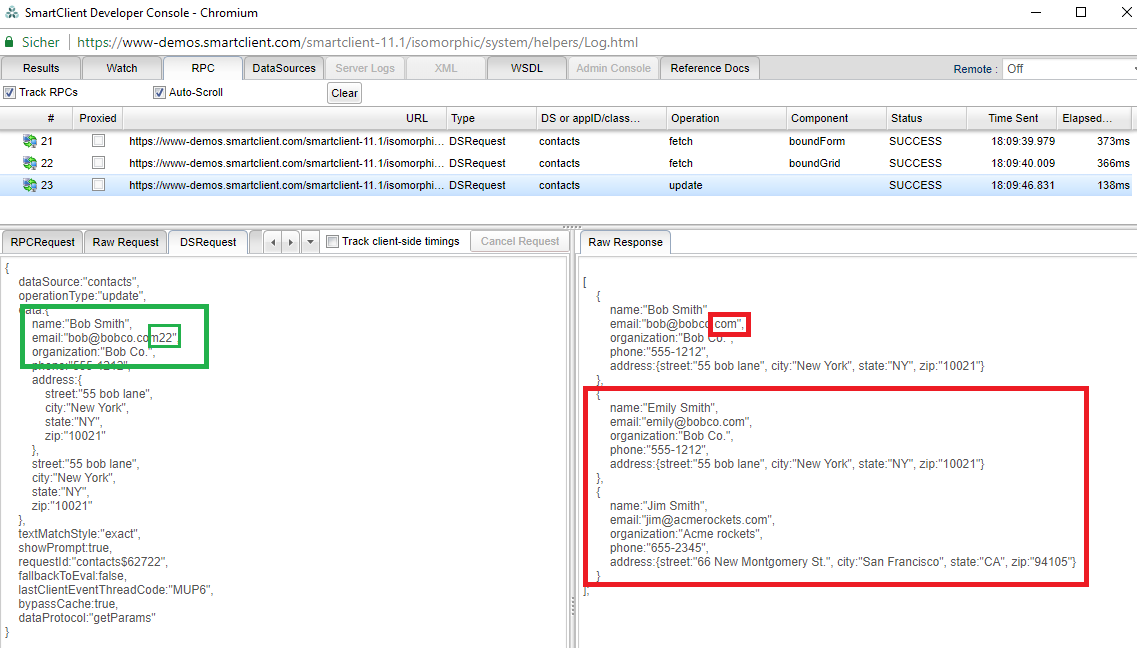1137x648 pixels.
Task: Toggle the Auto-Scroll checkbox
Action: tap(160, 92)
